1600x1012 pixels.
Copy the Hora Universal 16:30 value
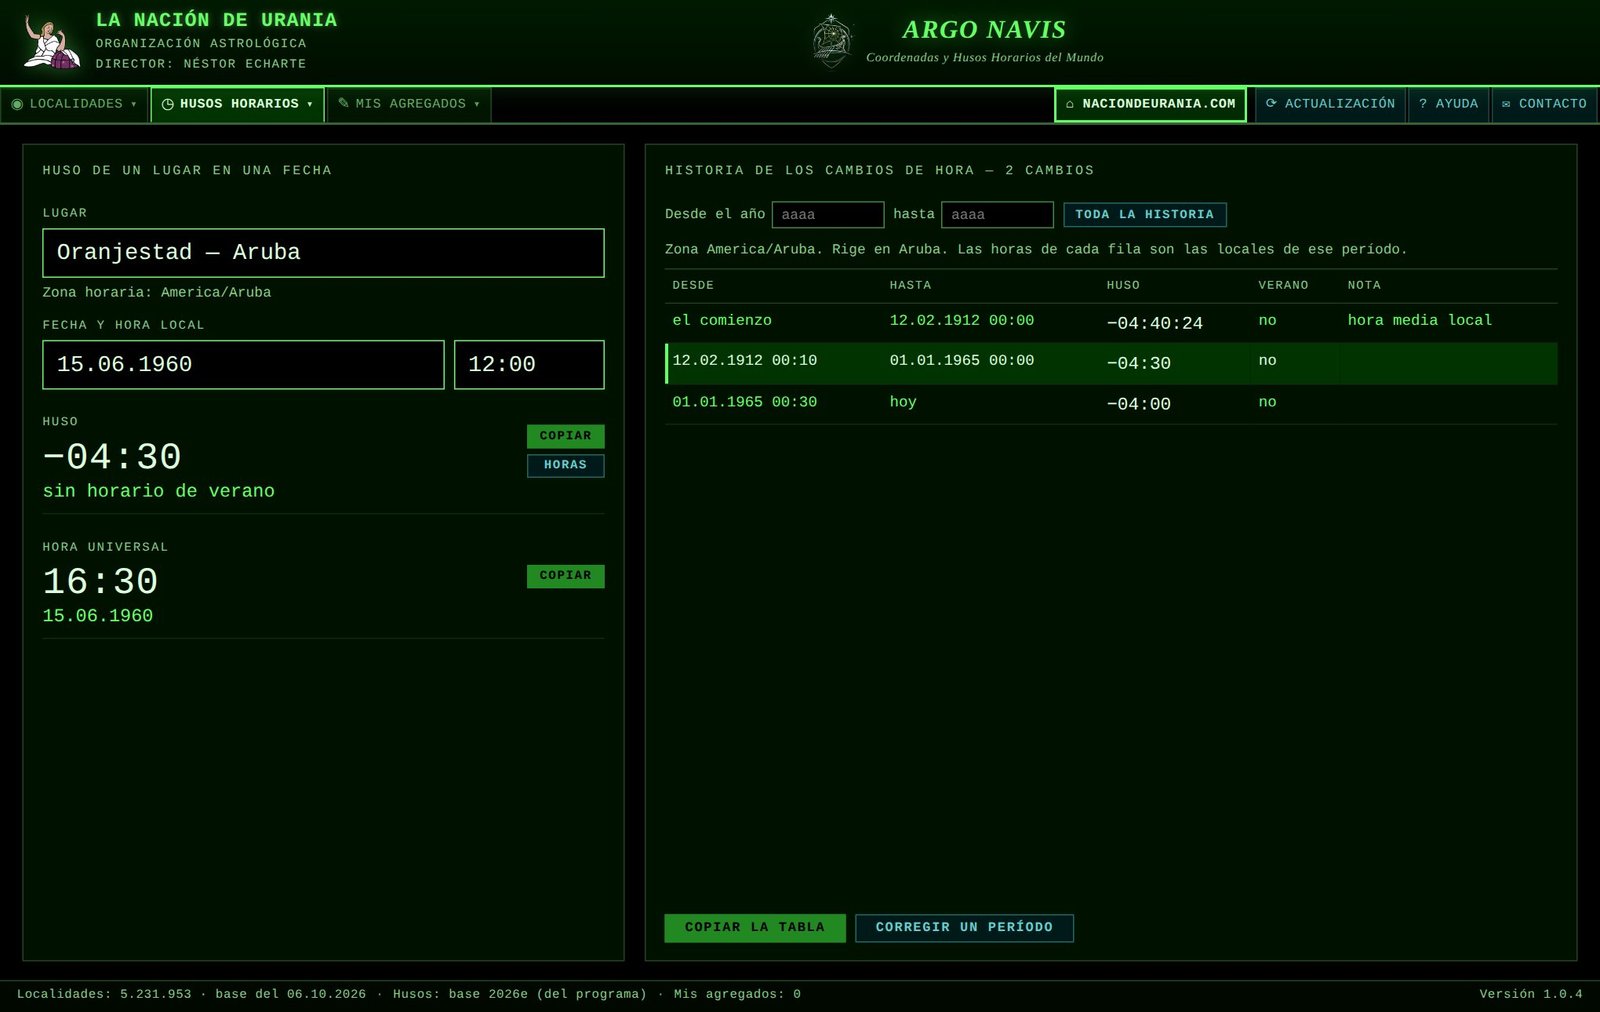click(x=565, y=576)
